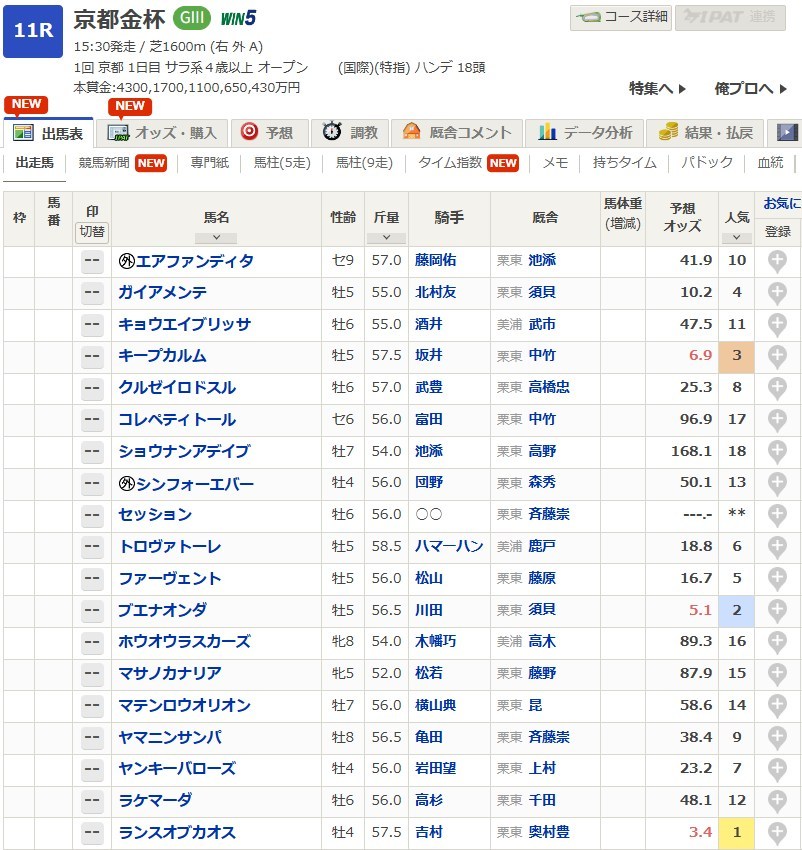Sort by 人気 using the column arrow
Viewport: 802px width, 850px height.
pos(736,237)
